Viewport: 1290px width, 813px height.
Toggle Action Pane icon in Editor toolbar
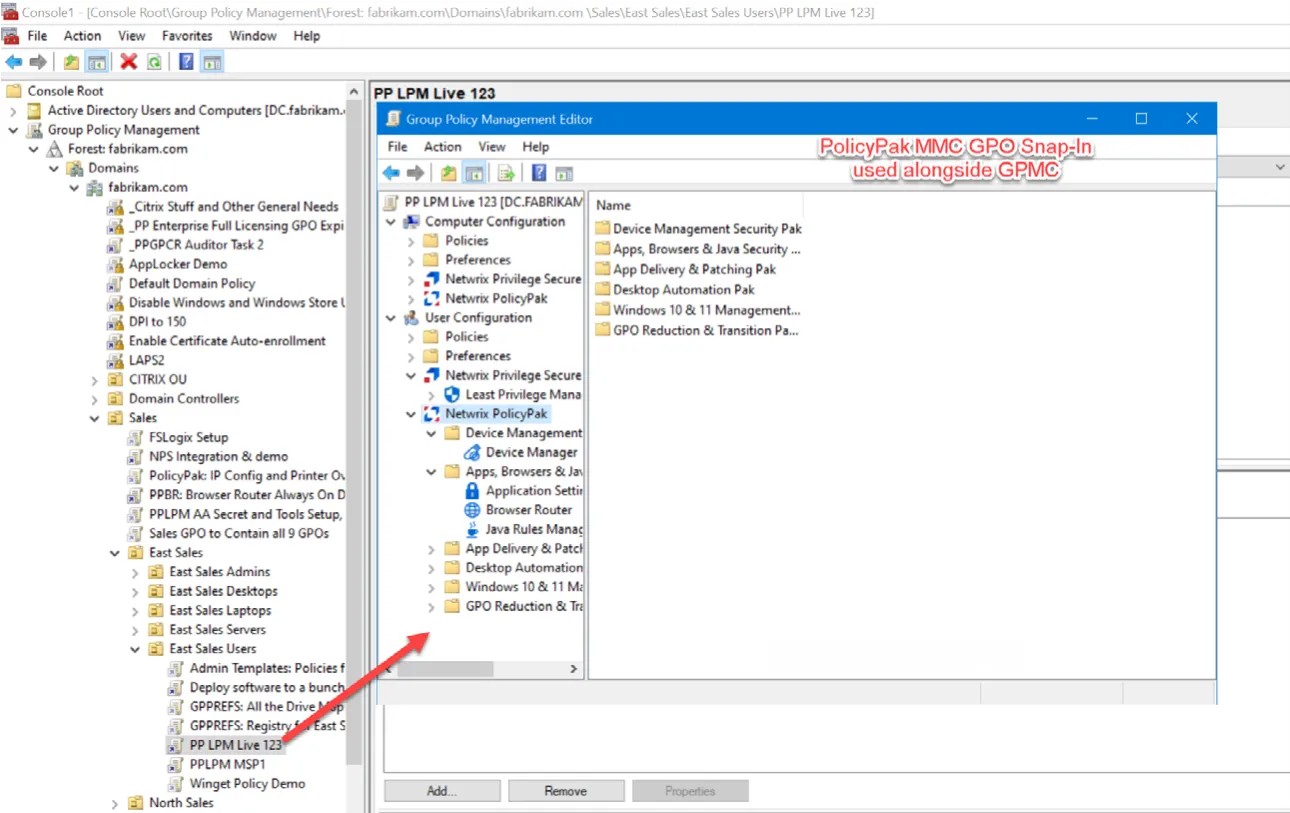pos(565,173)
